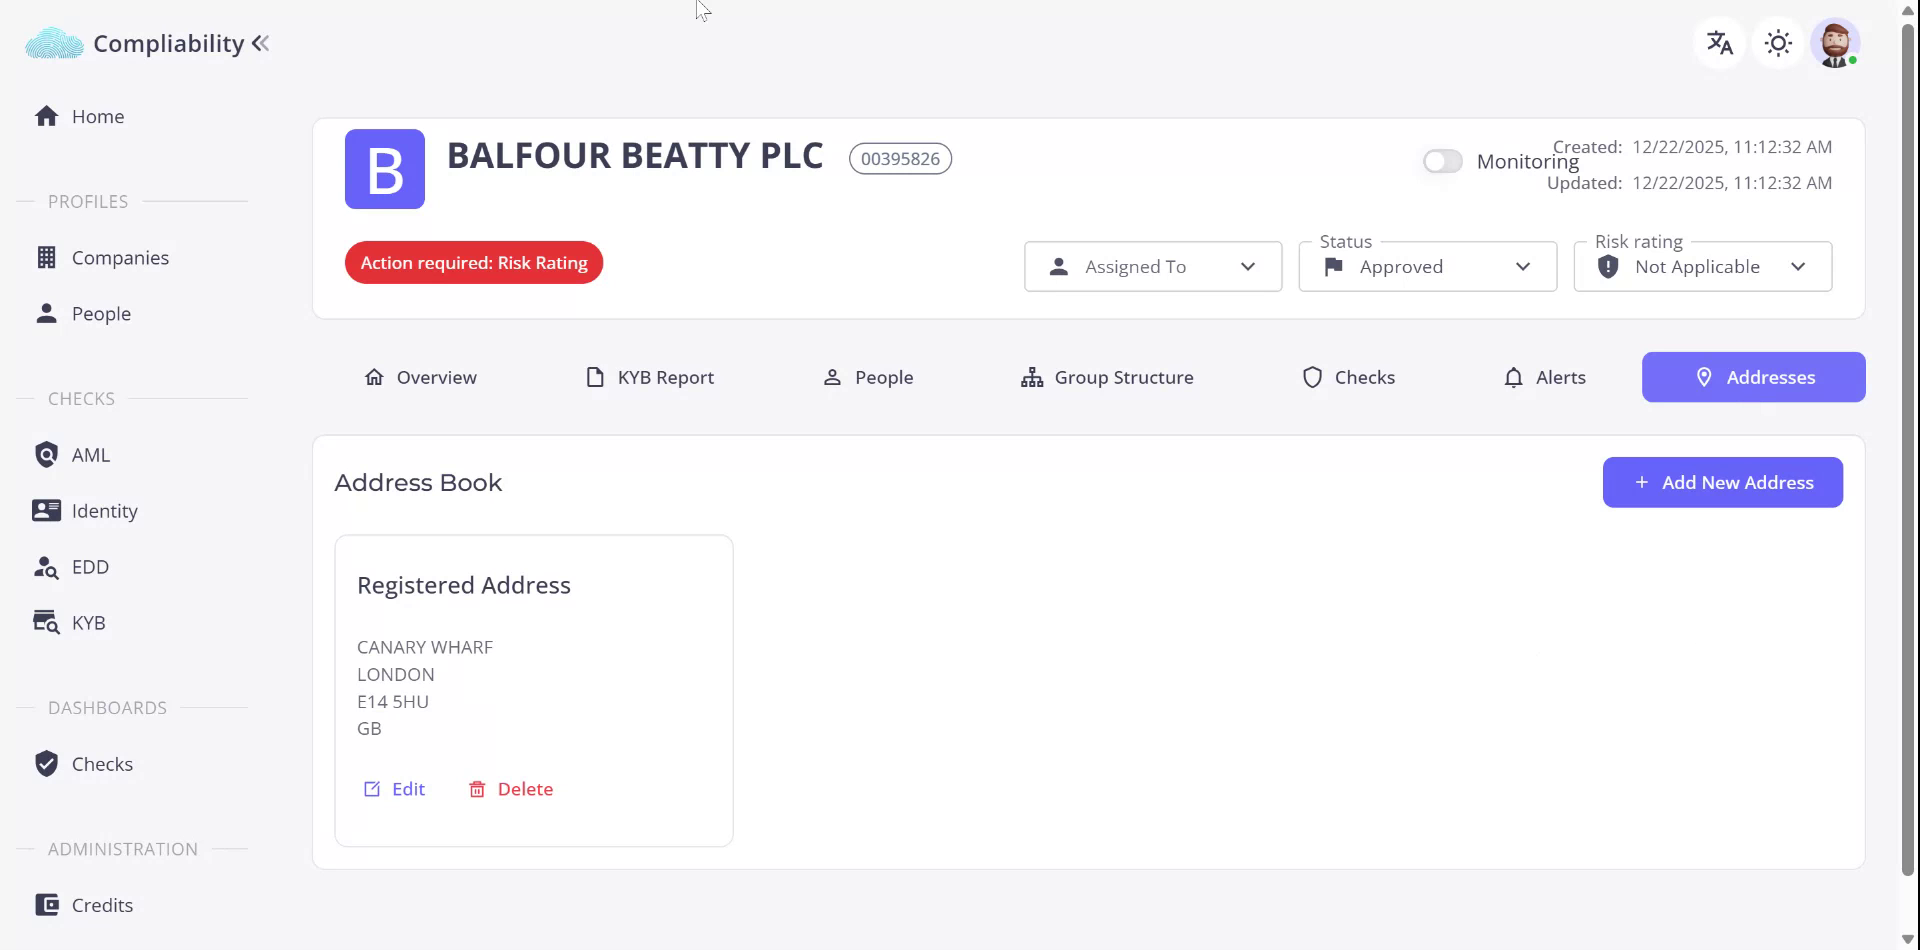Open the Status Approved dropdown
The height and width of the screenshot is (950, 1920).
point(1427,267)
